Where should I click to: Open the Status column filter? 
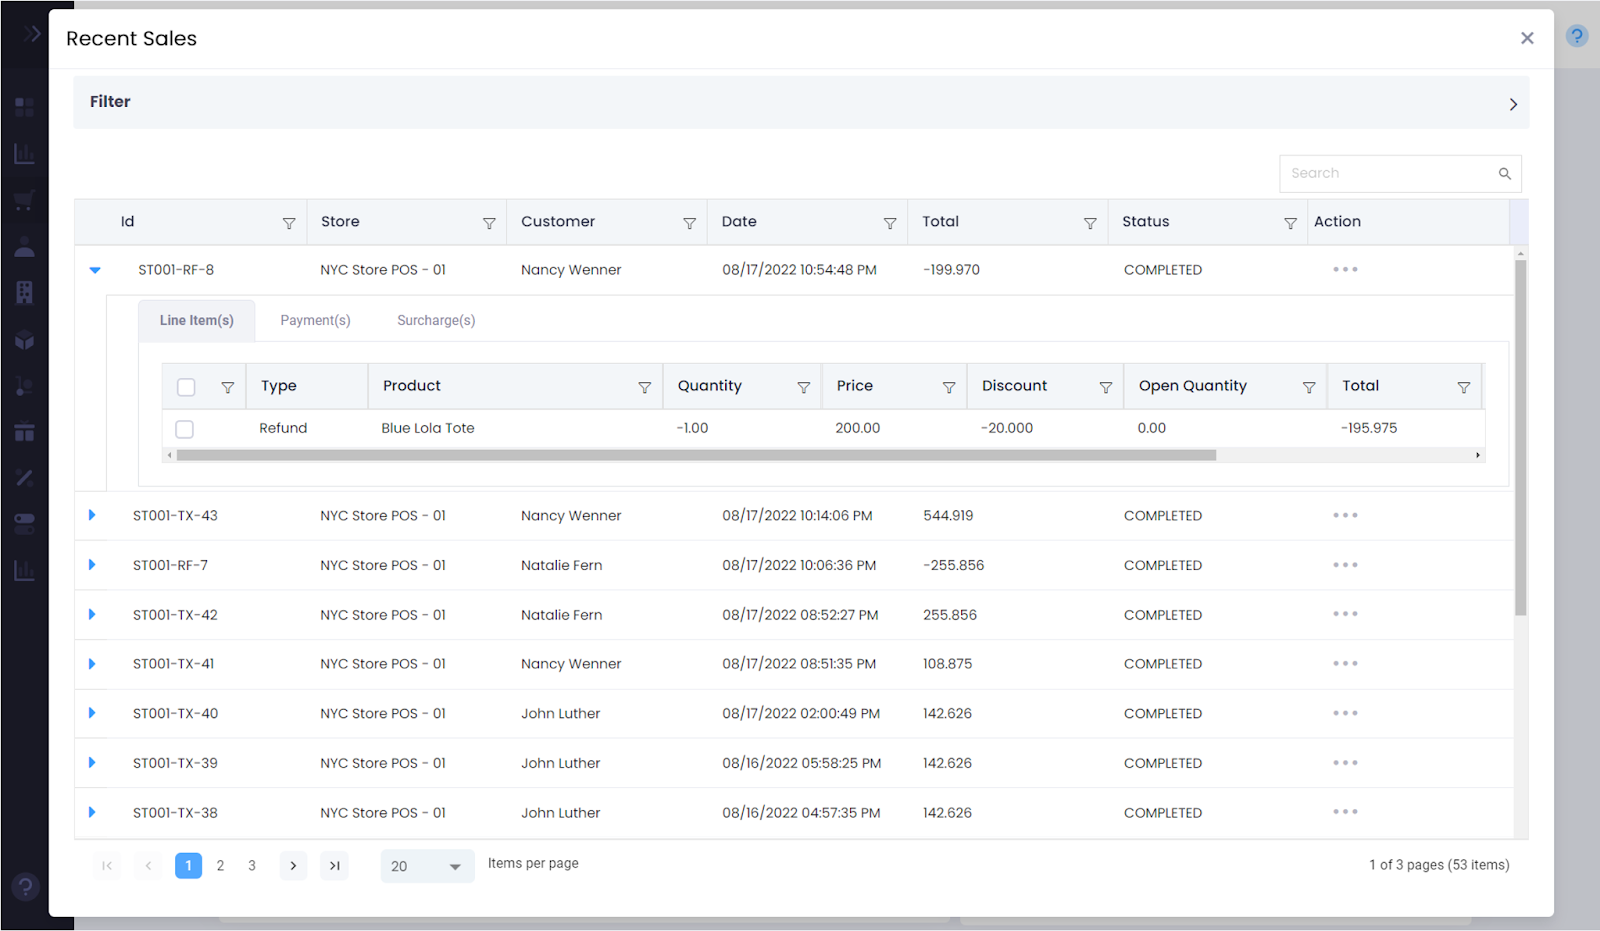[1290, 223]
